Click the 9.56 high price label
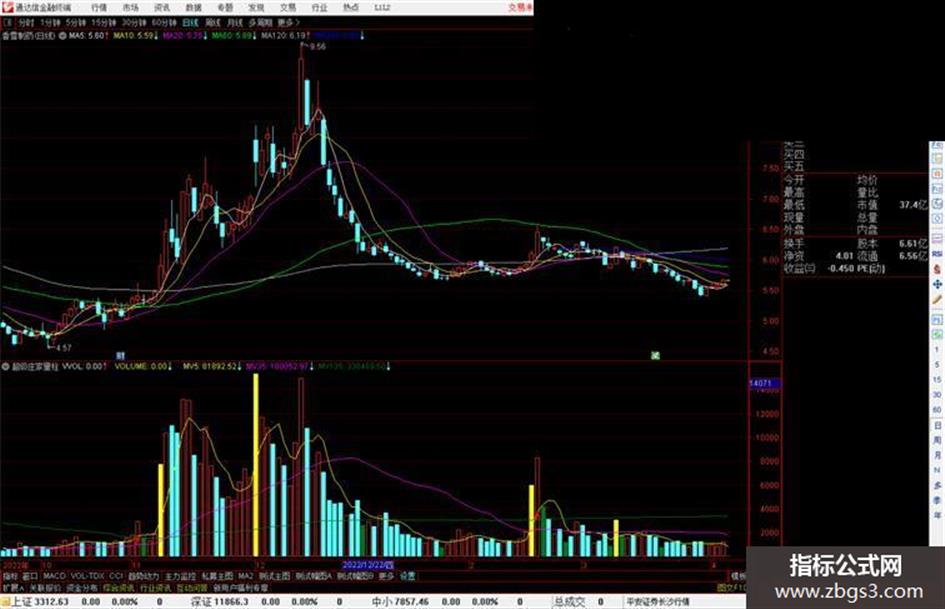This screenshot has height=609, width=945. pyautogui.click(x=318, y=46)
